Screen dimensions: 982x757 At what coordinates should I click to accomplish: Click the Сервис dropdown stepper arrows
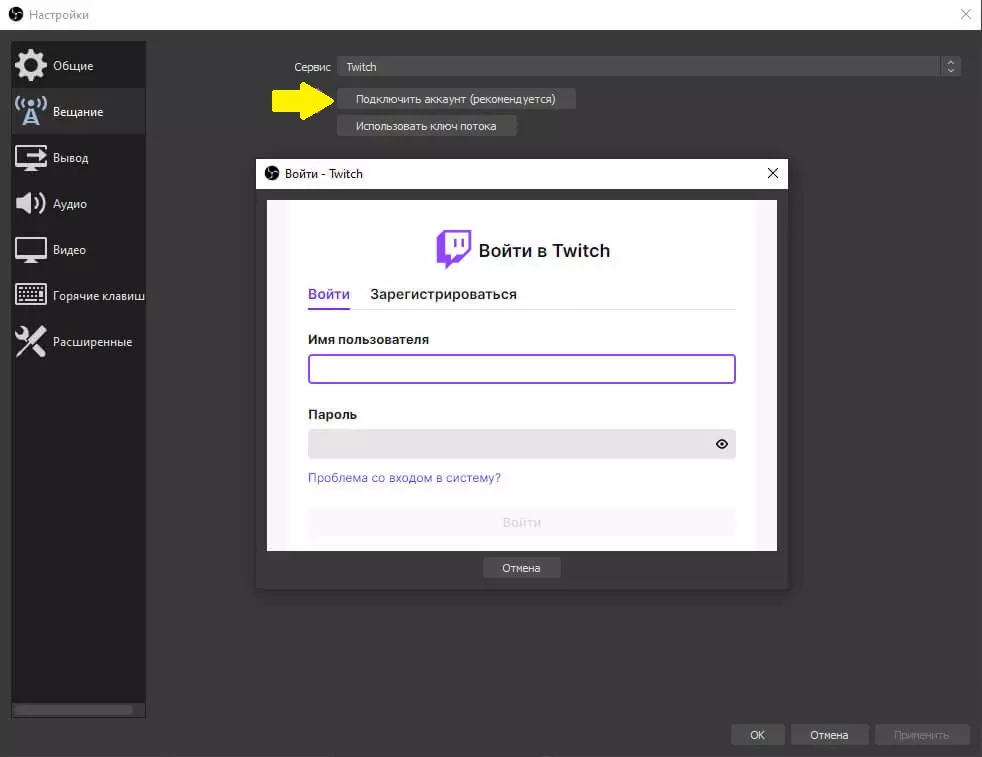click(x=951, y=66)
